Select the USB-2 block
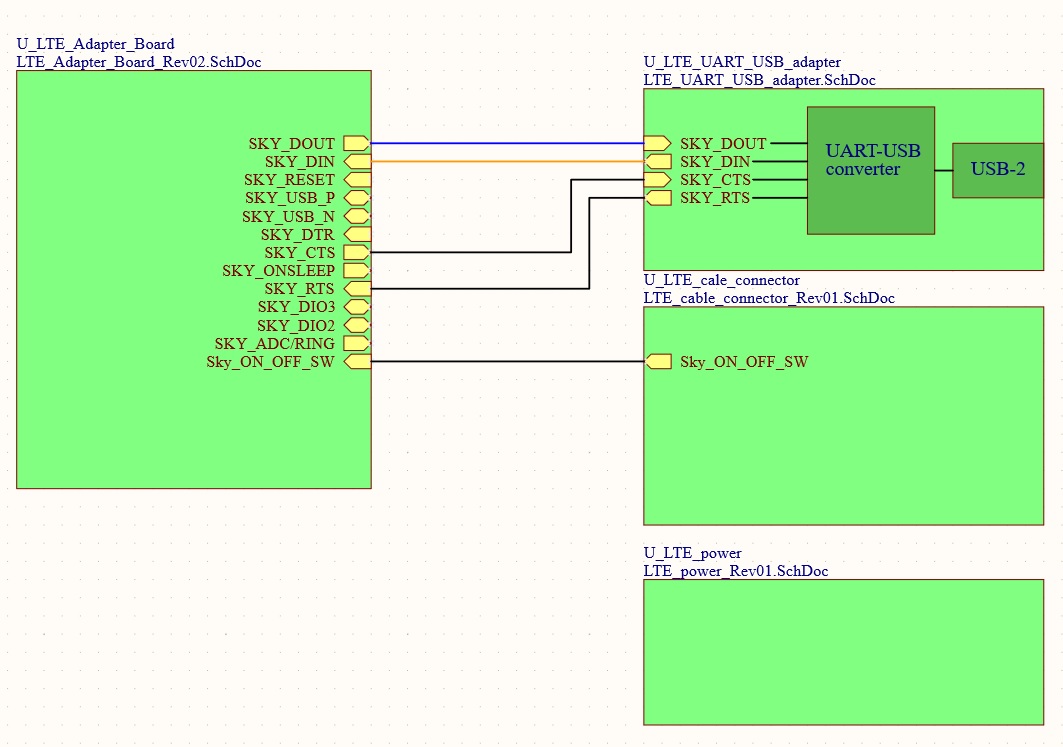 click(998, 170)
